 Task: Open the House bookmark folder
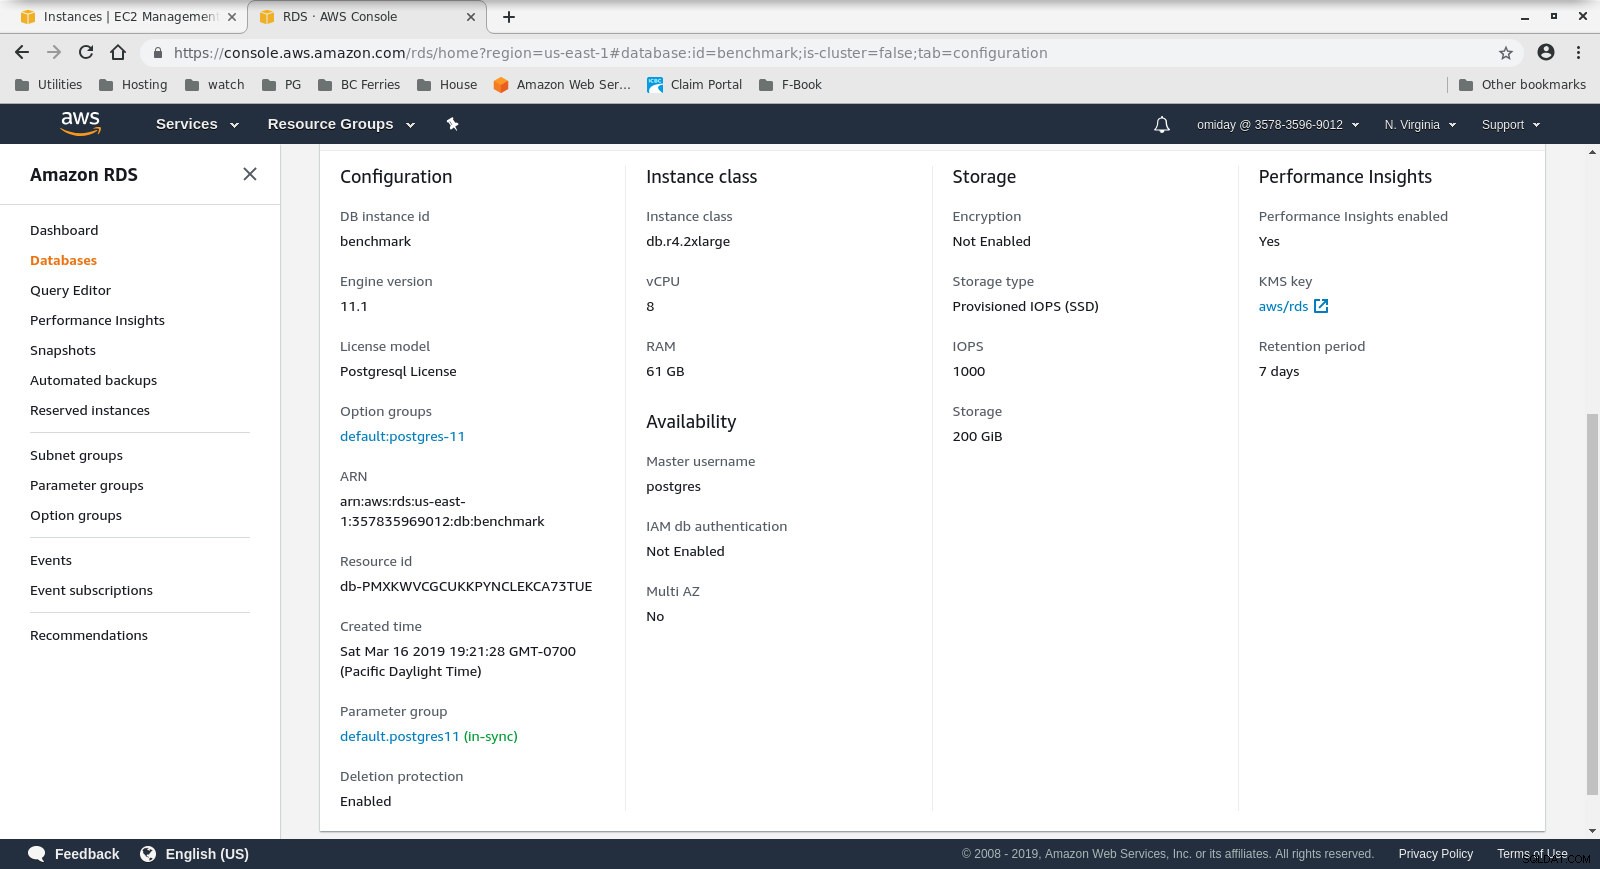(447, 85)
